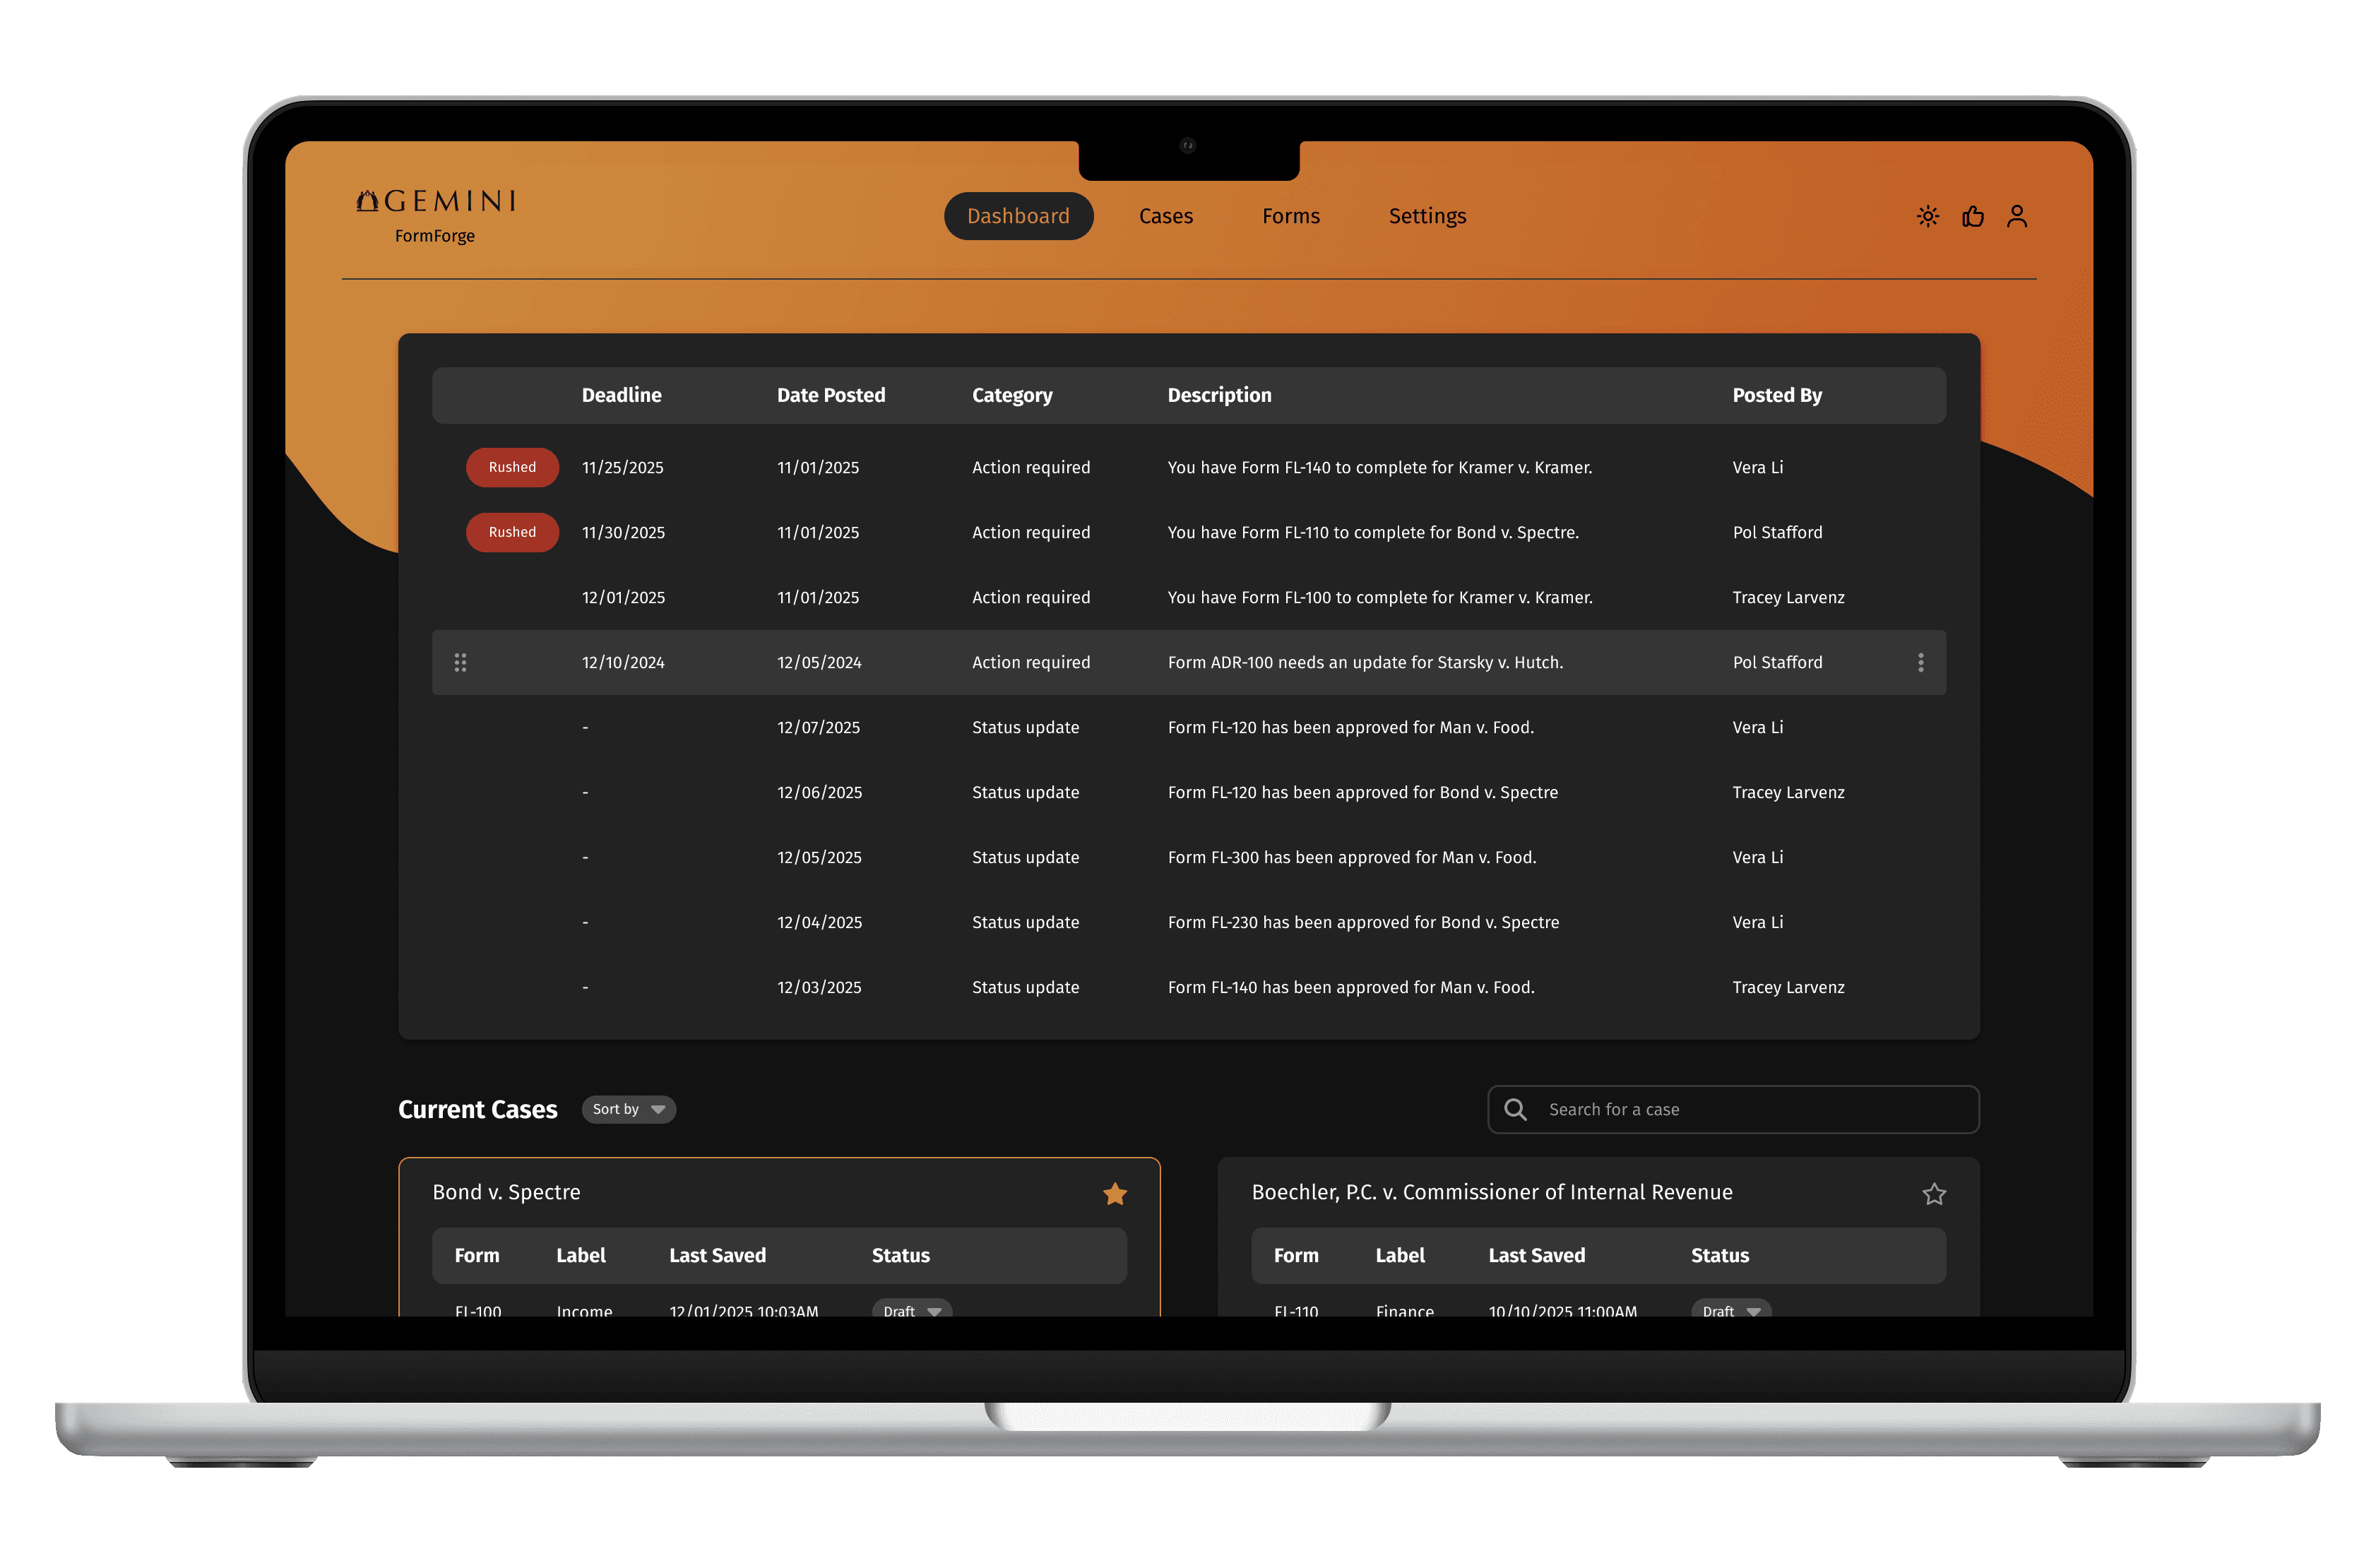Unfavorite the Bond v. Spectre star
The image size is (2376, 1568).
1114,1193
